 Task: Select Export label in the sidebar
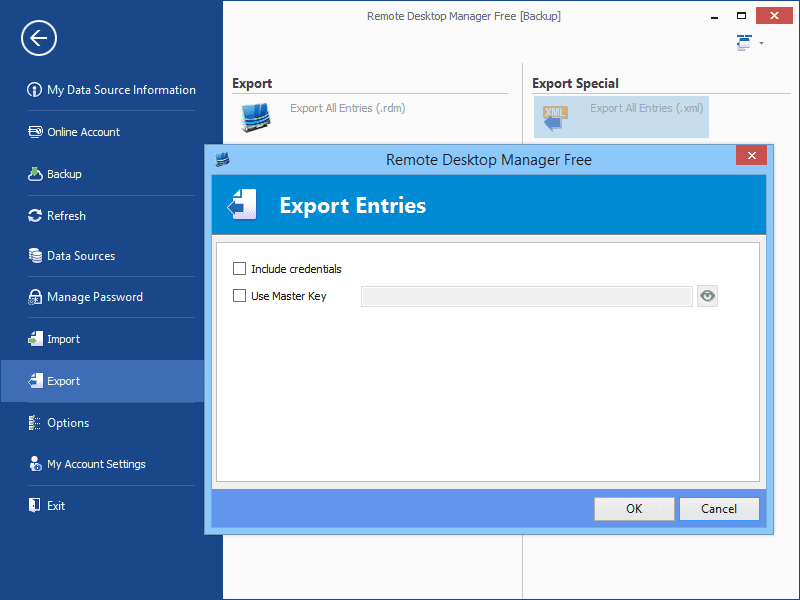[64, 381]
